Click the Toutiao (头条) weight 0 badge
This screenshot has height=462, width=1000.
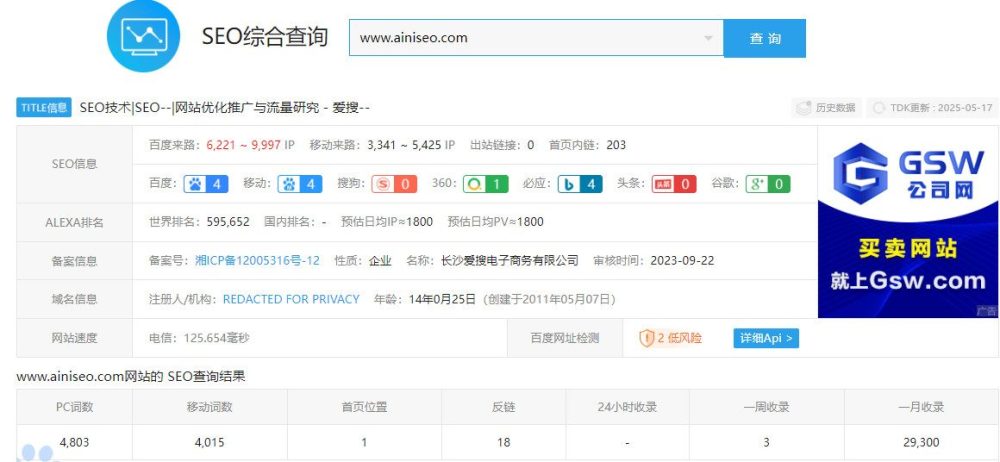coord(673,184)
